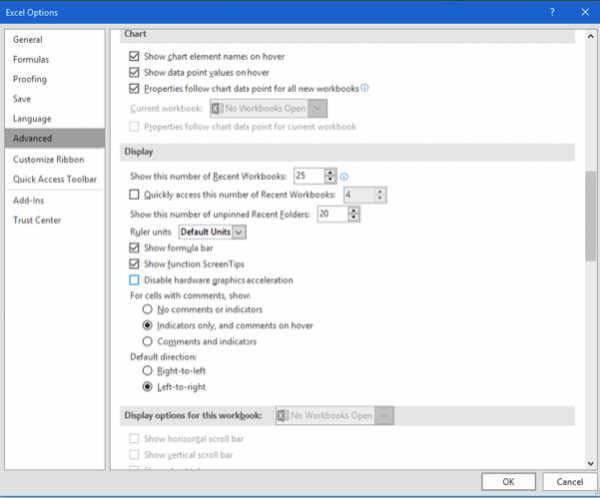
Task: Open Customize Ribbon settings
Action: (x=55, y=159)
